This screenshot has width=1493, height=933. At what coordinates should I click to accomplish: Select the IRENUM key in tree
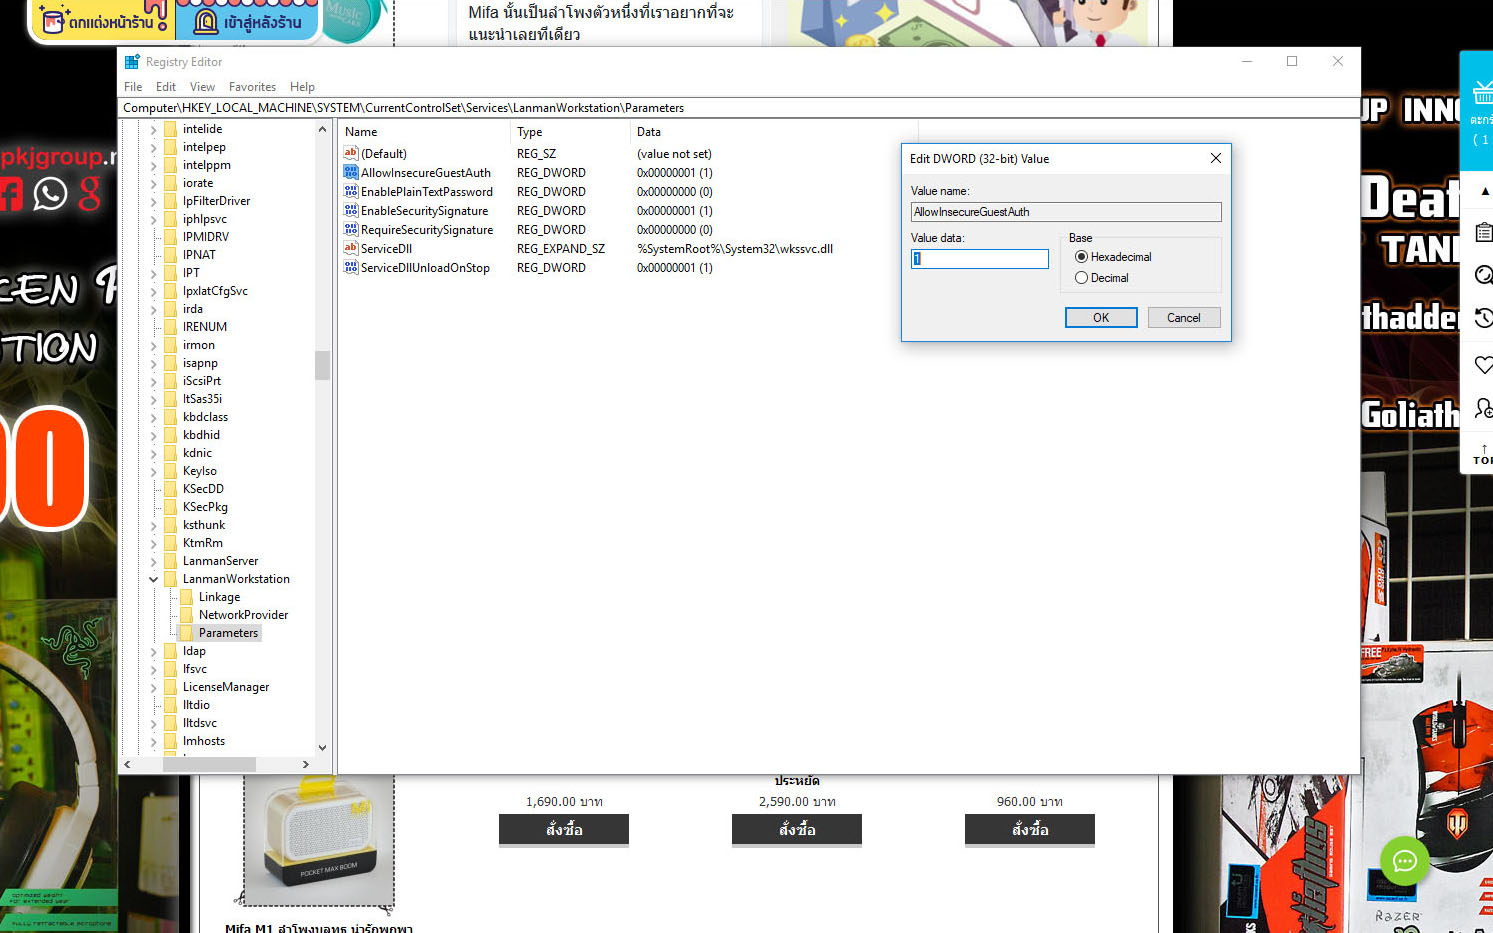pos(205,327)
